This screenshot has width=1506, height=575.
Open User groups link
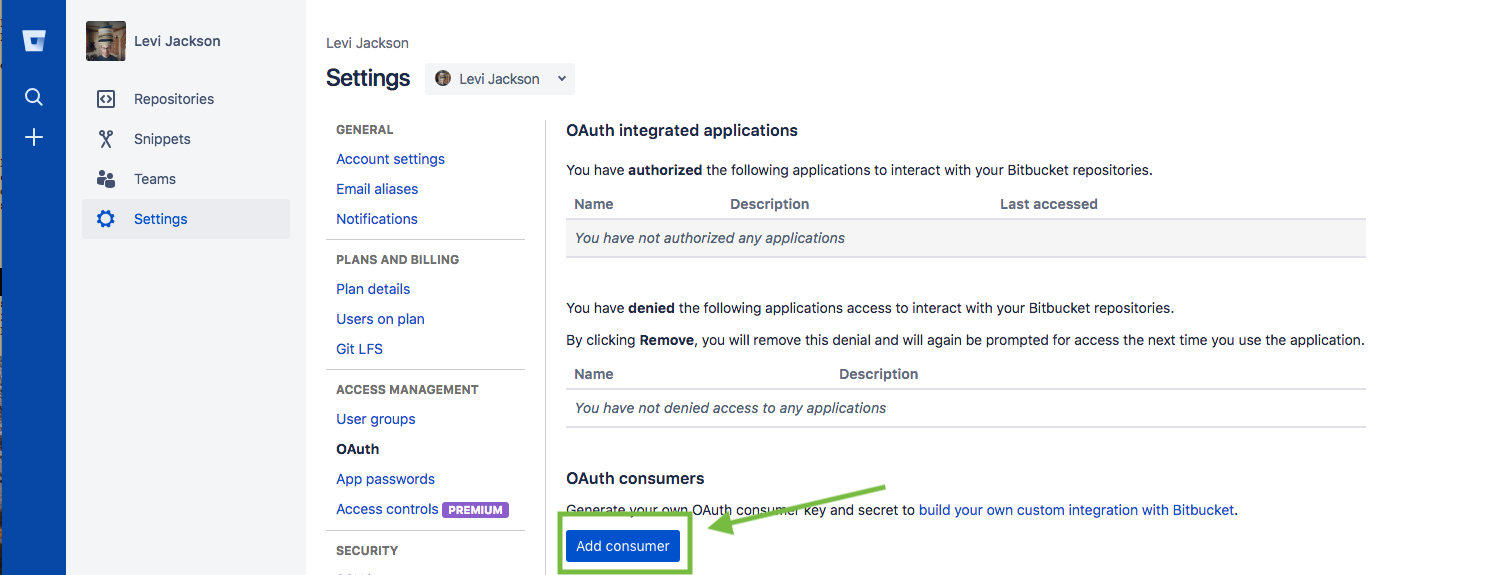point(376,419)
